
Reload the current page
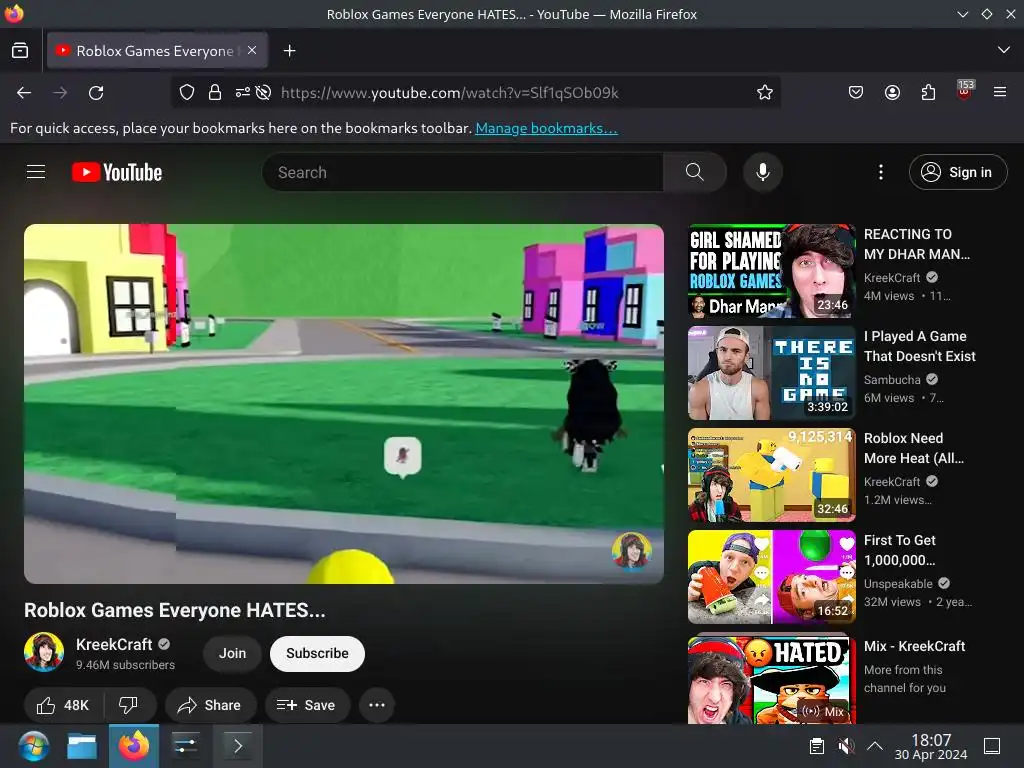click(x=96, y=93)
